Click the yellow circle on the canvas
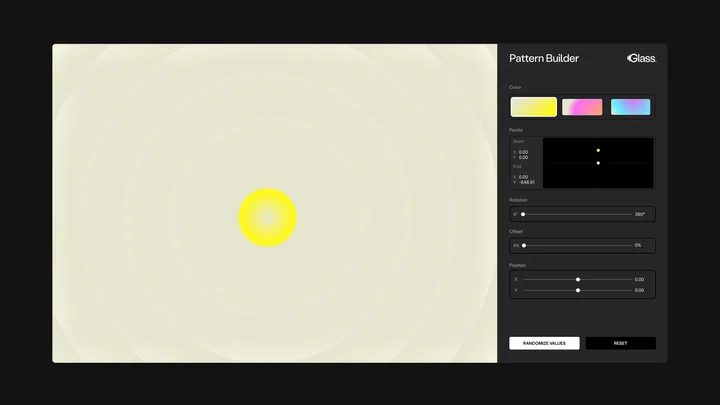 point(267,217)
